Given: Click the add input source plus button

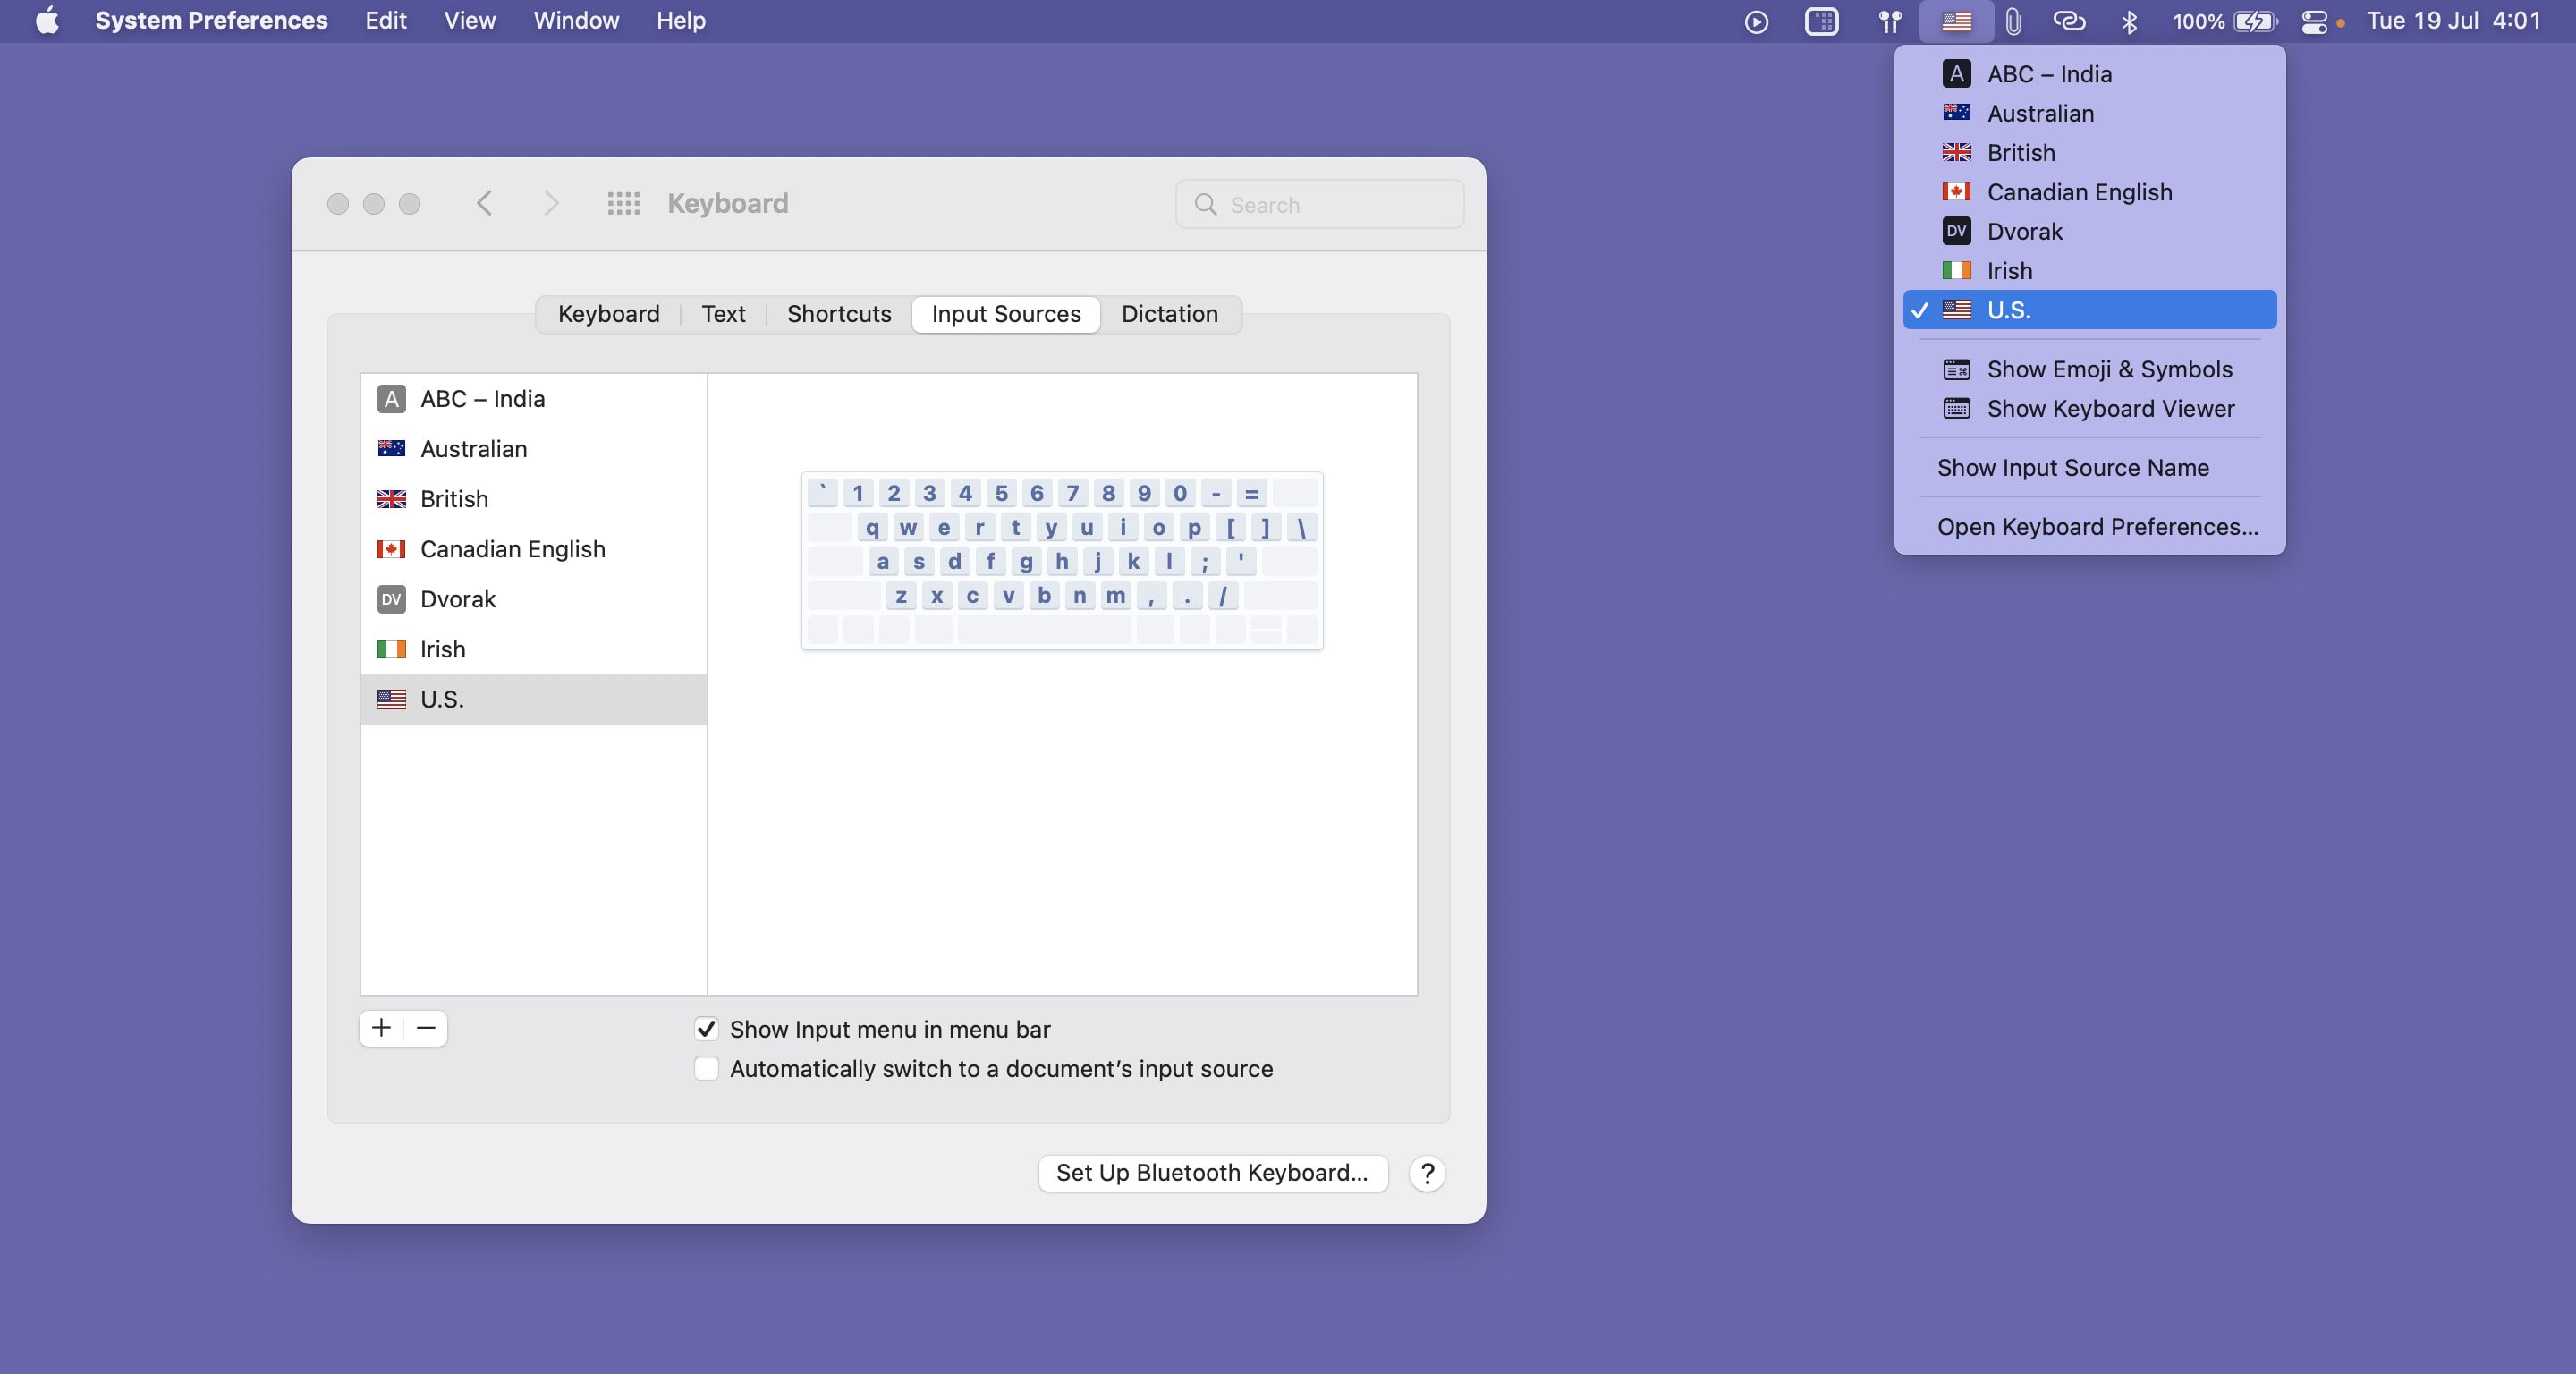Looking at the screenshot, I should click(x=381, y=1029).
